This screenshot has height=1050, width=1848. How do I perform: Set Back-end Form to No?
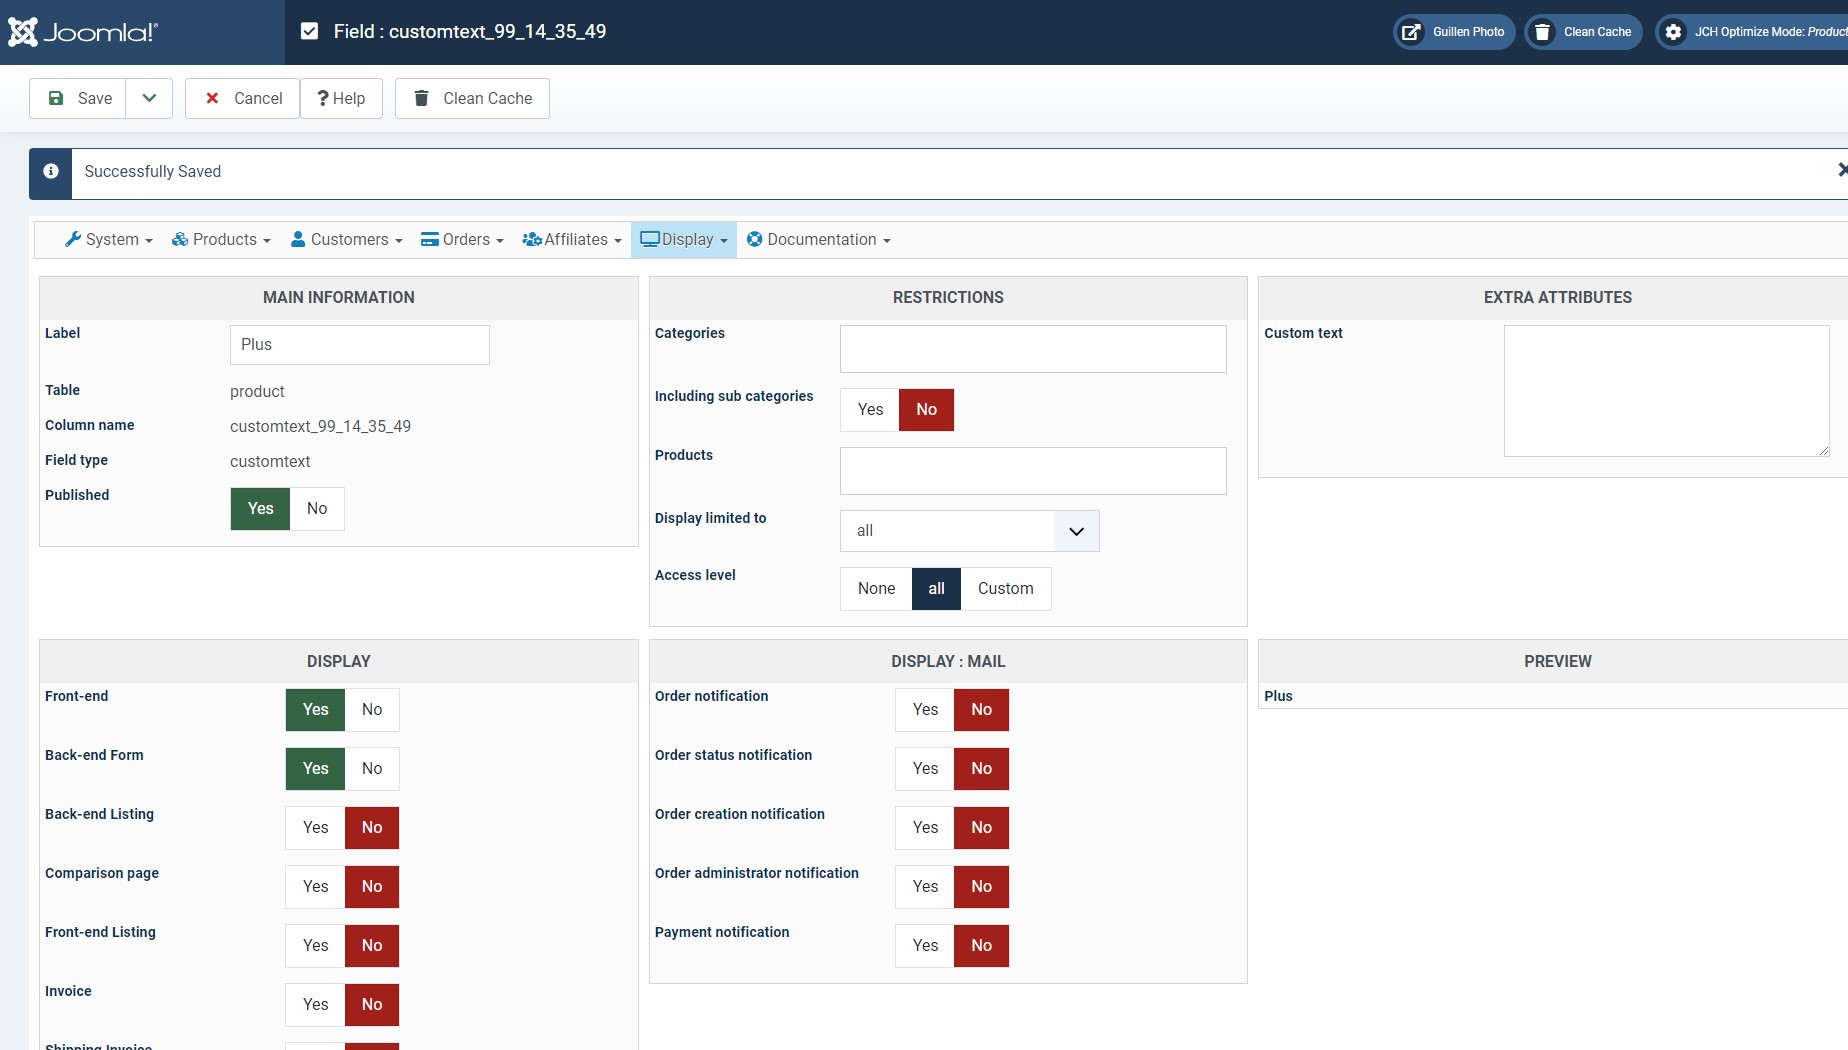(x=372, y=769)
